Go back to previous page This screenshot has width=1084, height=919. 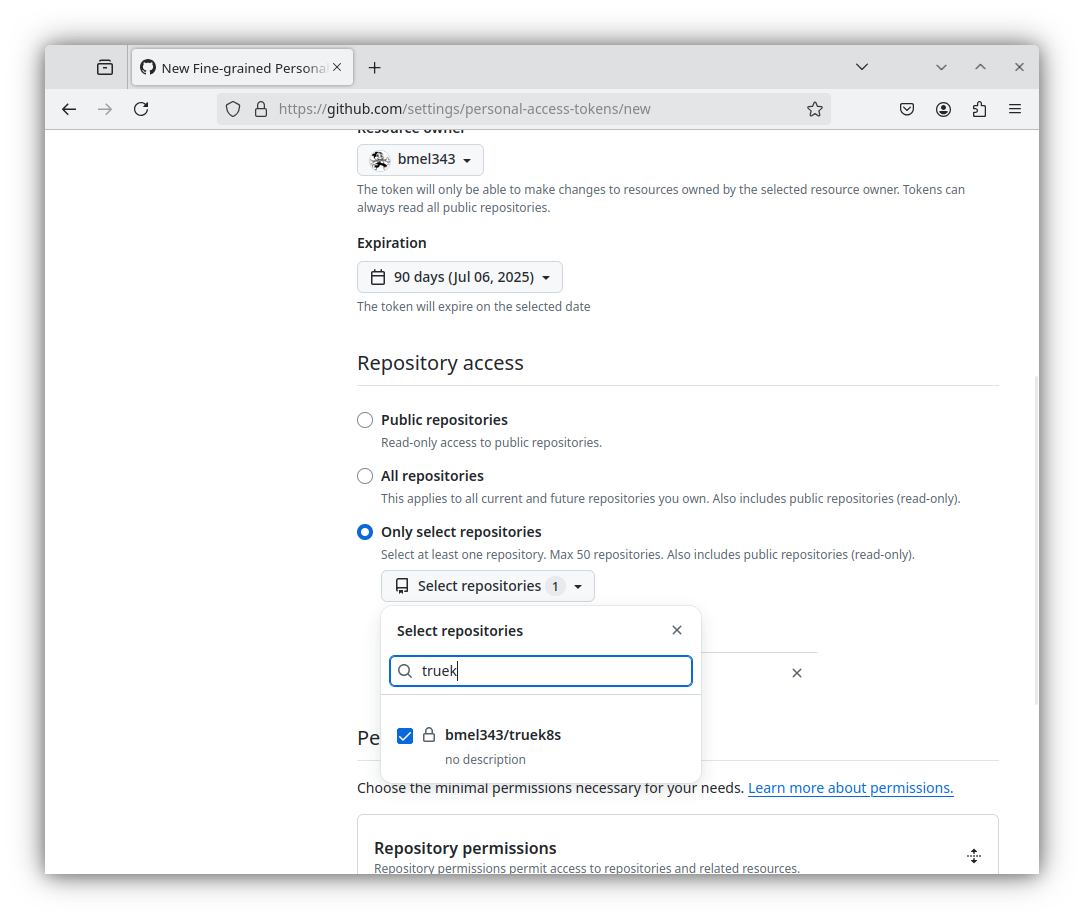(x=69, y=109)
